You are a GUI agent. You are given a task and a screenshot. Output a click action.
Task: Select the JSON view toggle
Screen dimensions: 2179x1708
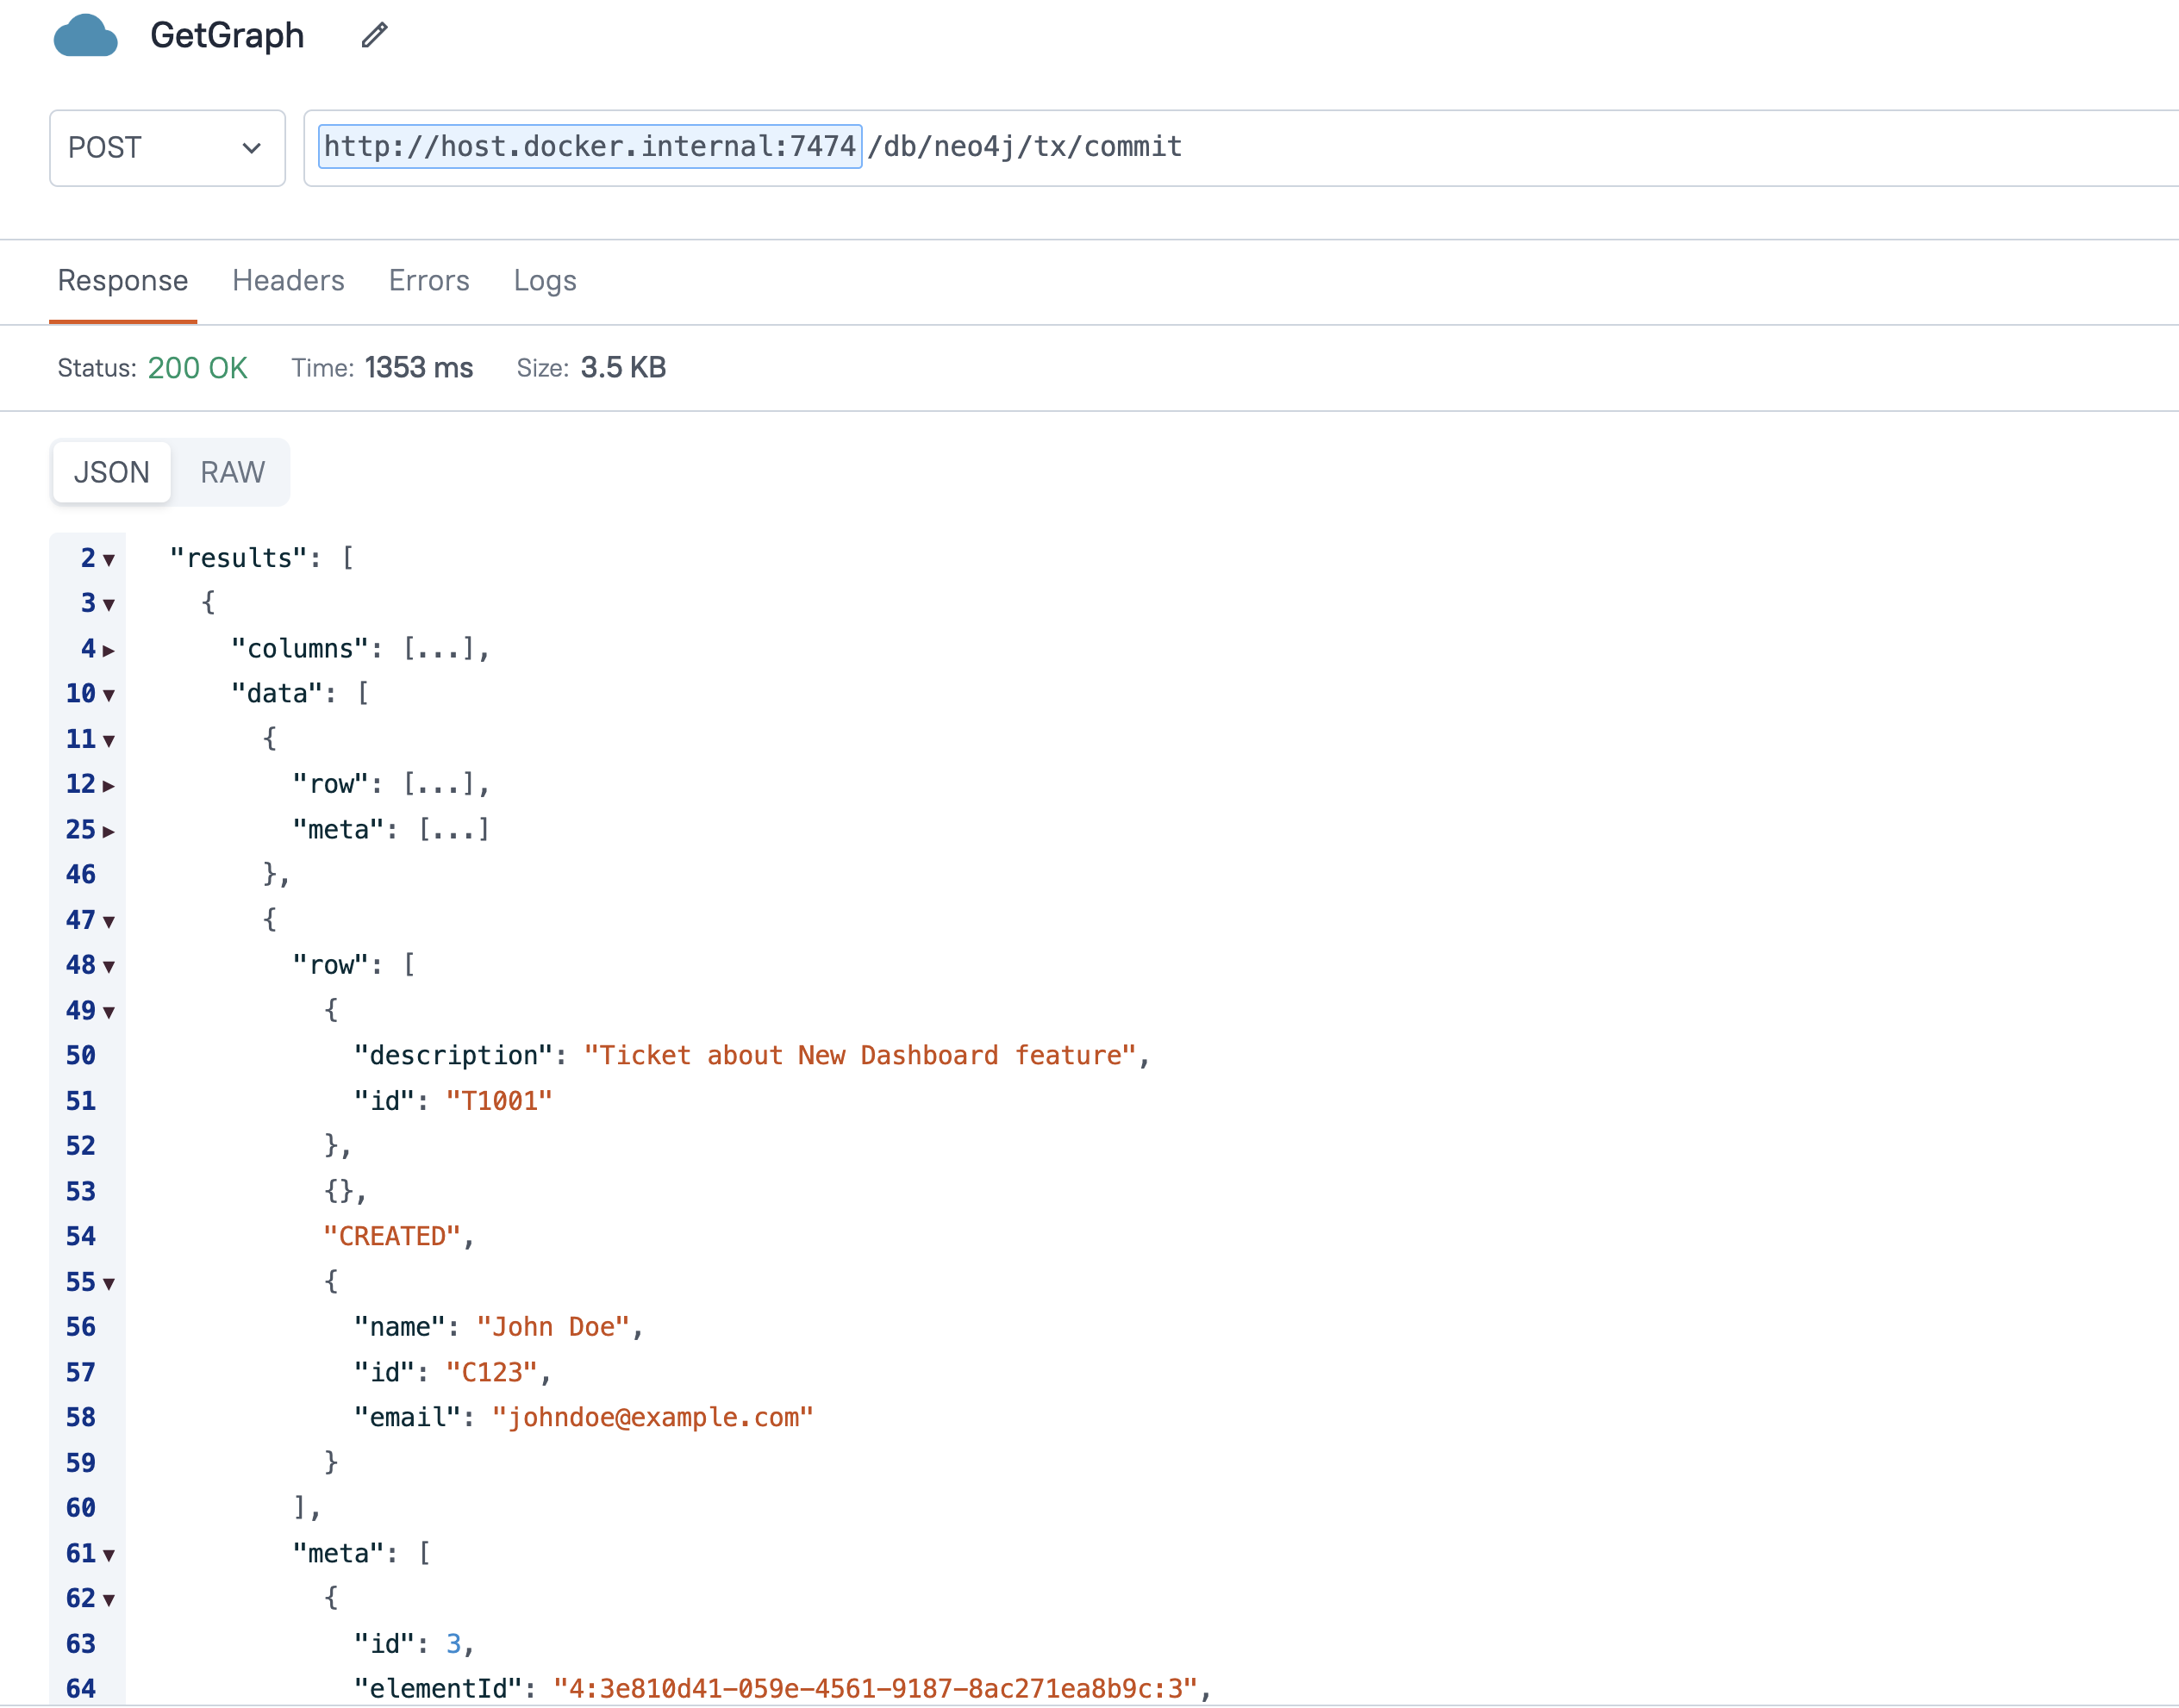(111, 472)
